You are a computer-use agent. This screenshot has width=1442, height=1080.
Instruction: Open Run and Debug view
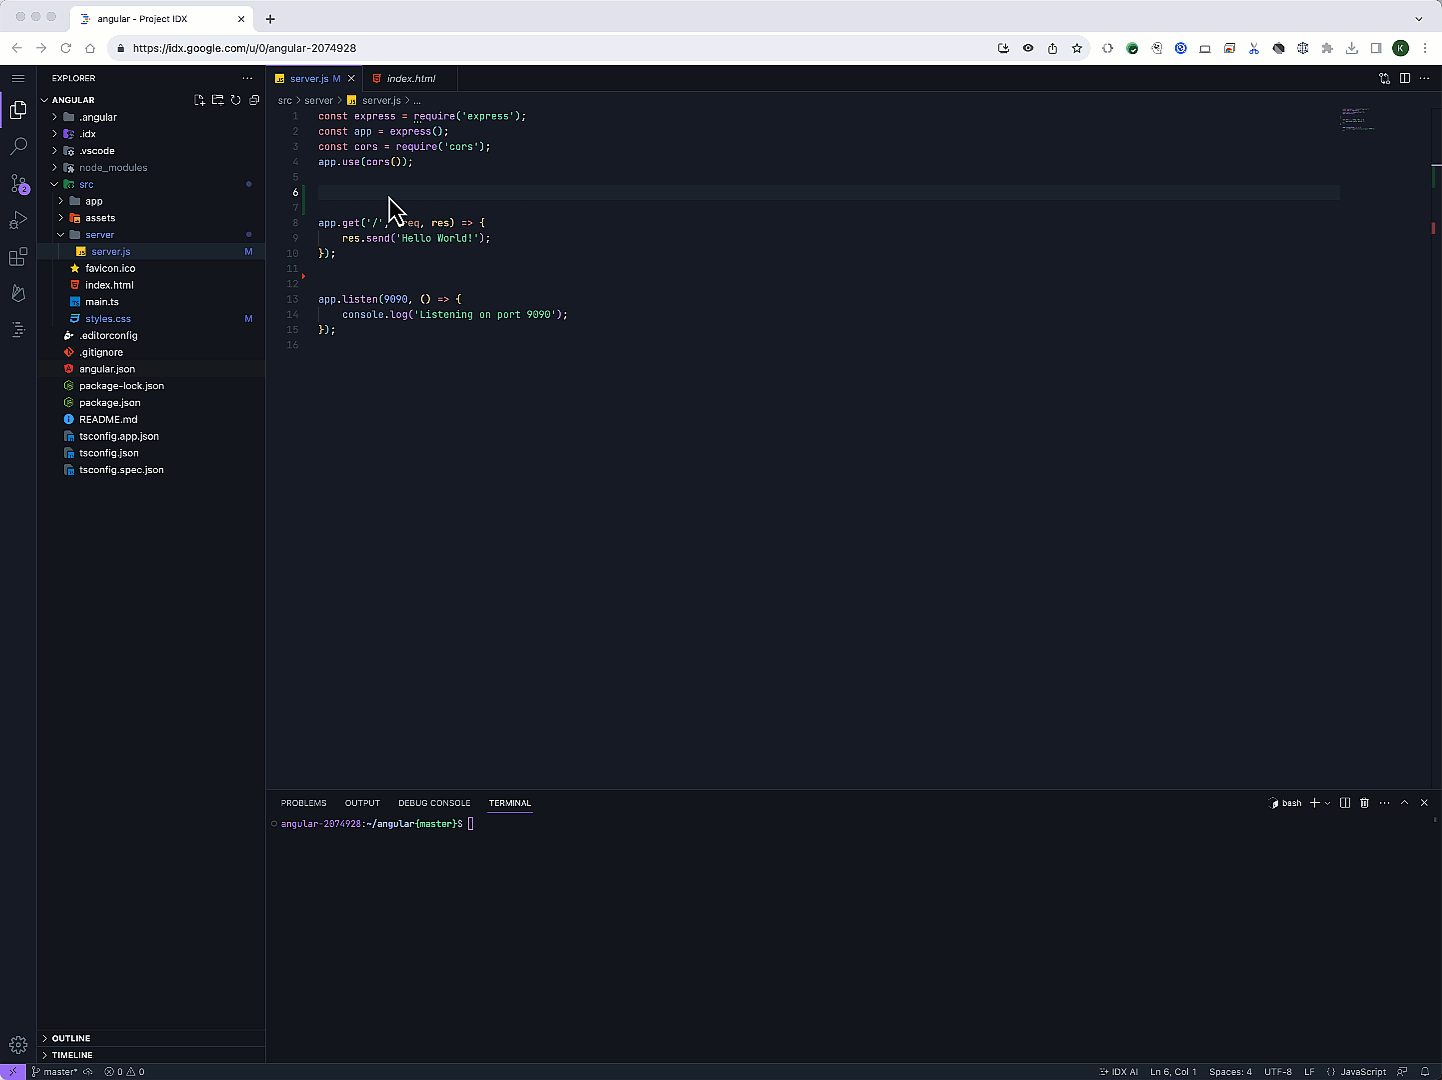point(18,221)
